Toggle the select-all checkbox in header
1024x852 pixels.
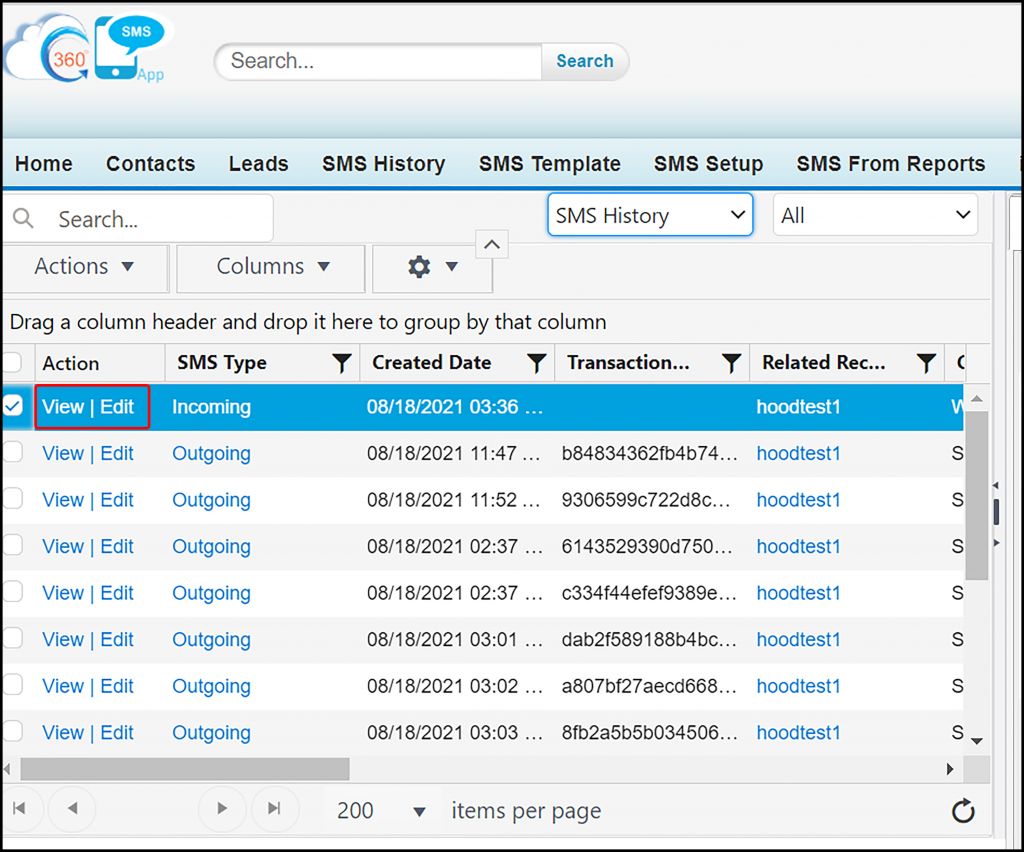[13, 362]
